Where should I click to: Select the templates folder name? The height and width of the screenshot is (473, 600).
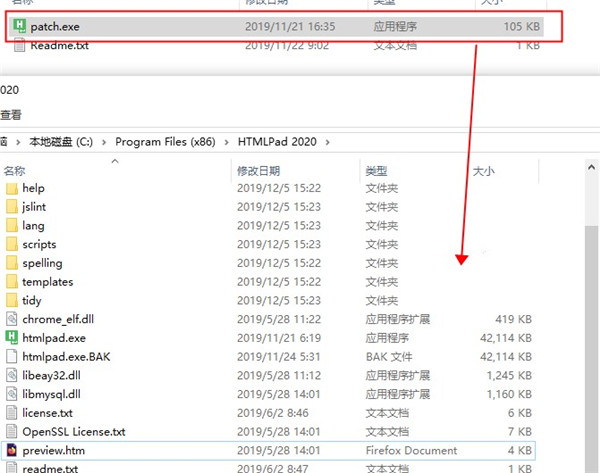pos(47,282)
